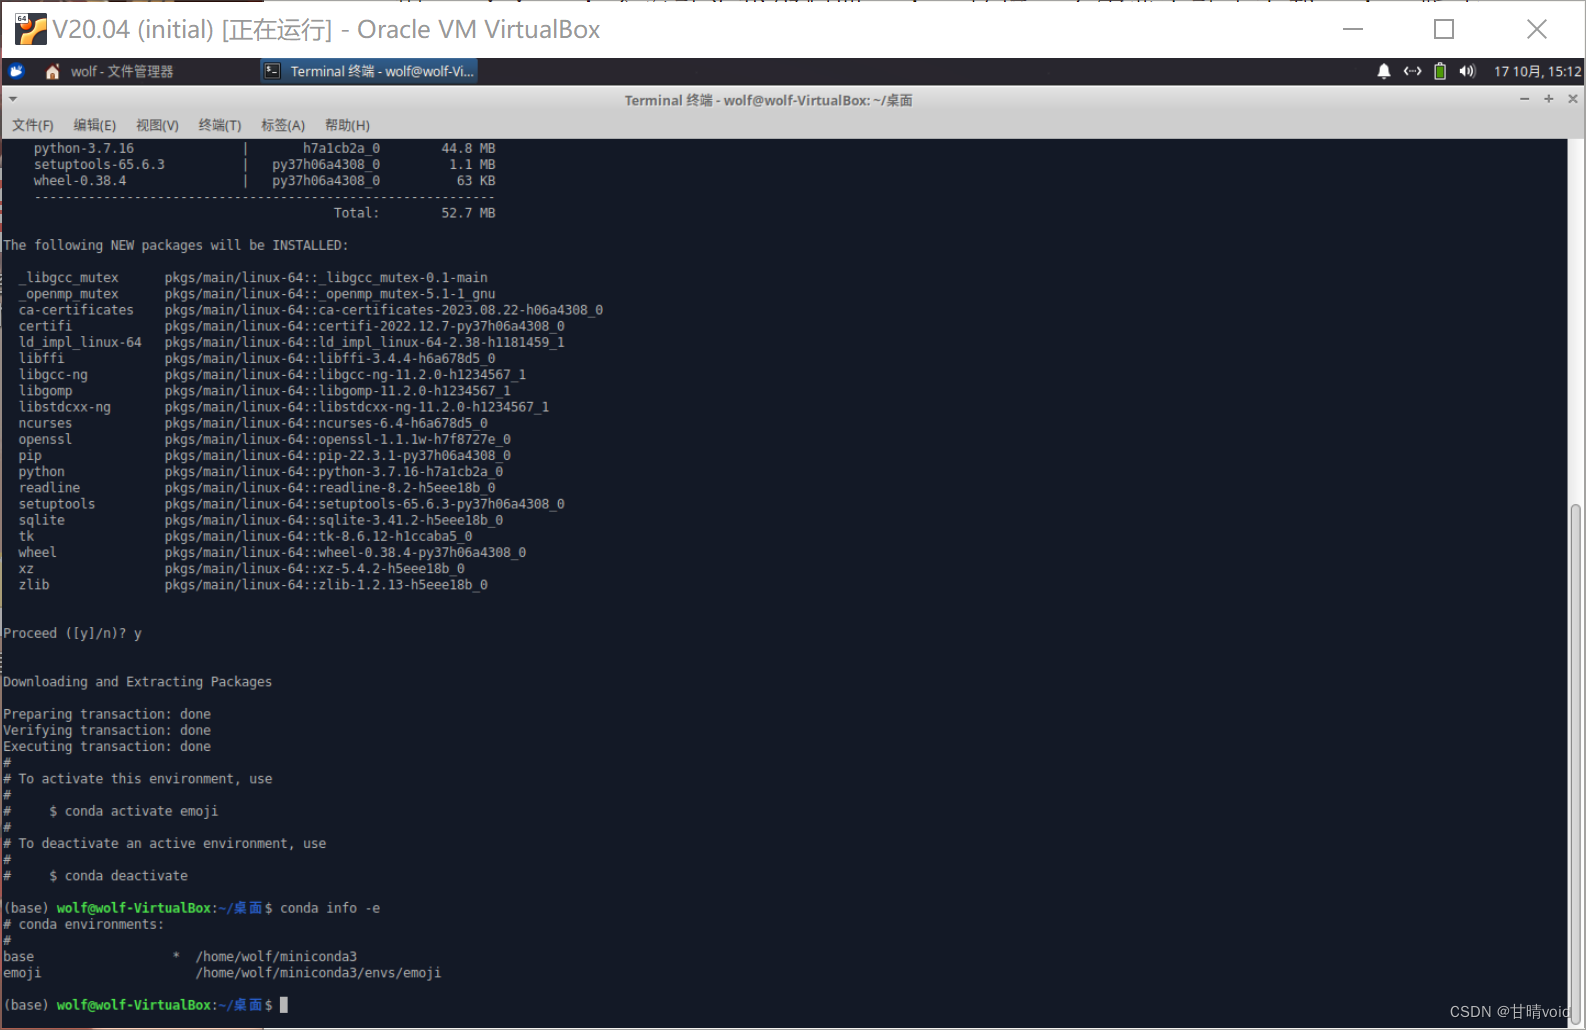The height and width of the screenshot is (1030, 1586).
Task: Click the Terminal window title bar text
Action: (768, 100)
